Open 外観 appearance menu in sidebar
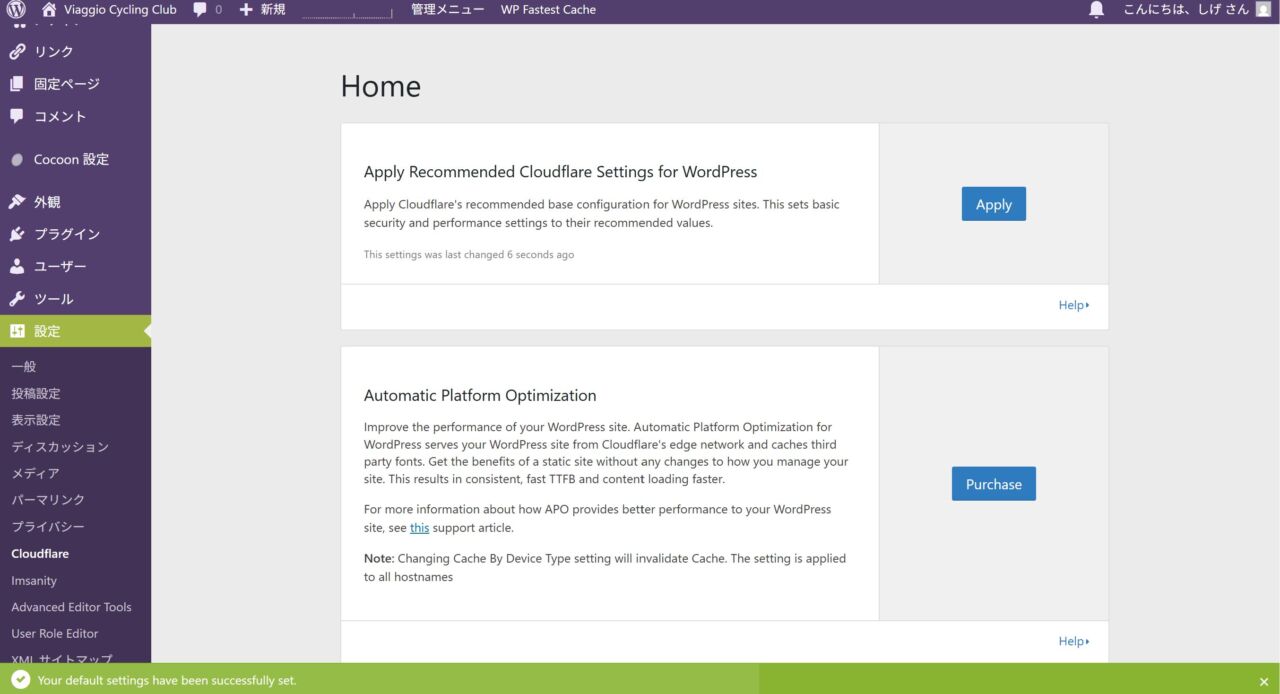This screenshot has width=1280, height=694. pos(47,202)
